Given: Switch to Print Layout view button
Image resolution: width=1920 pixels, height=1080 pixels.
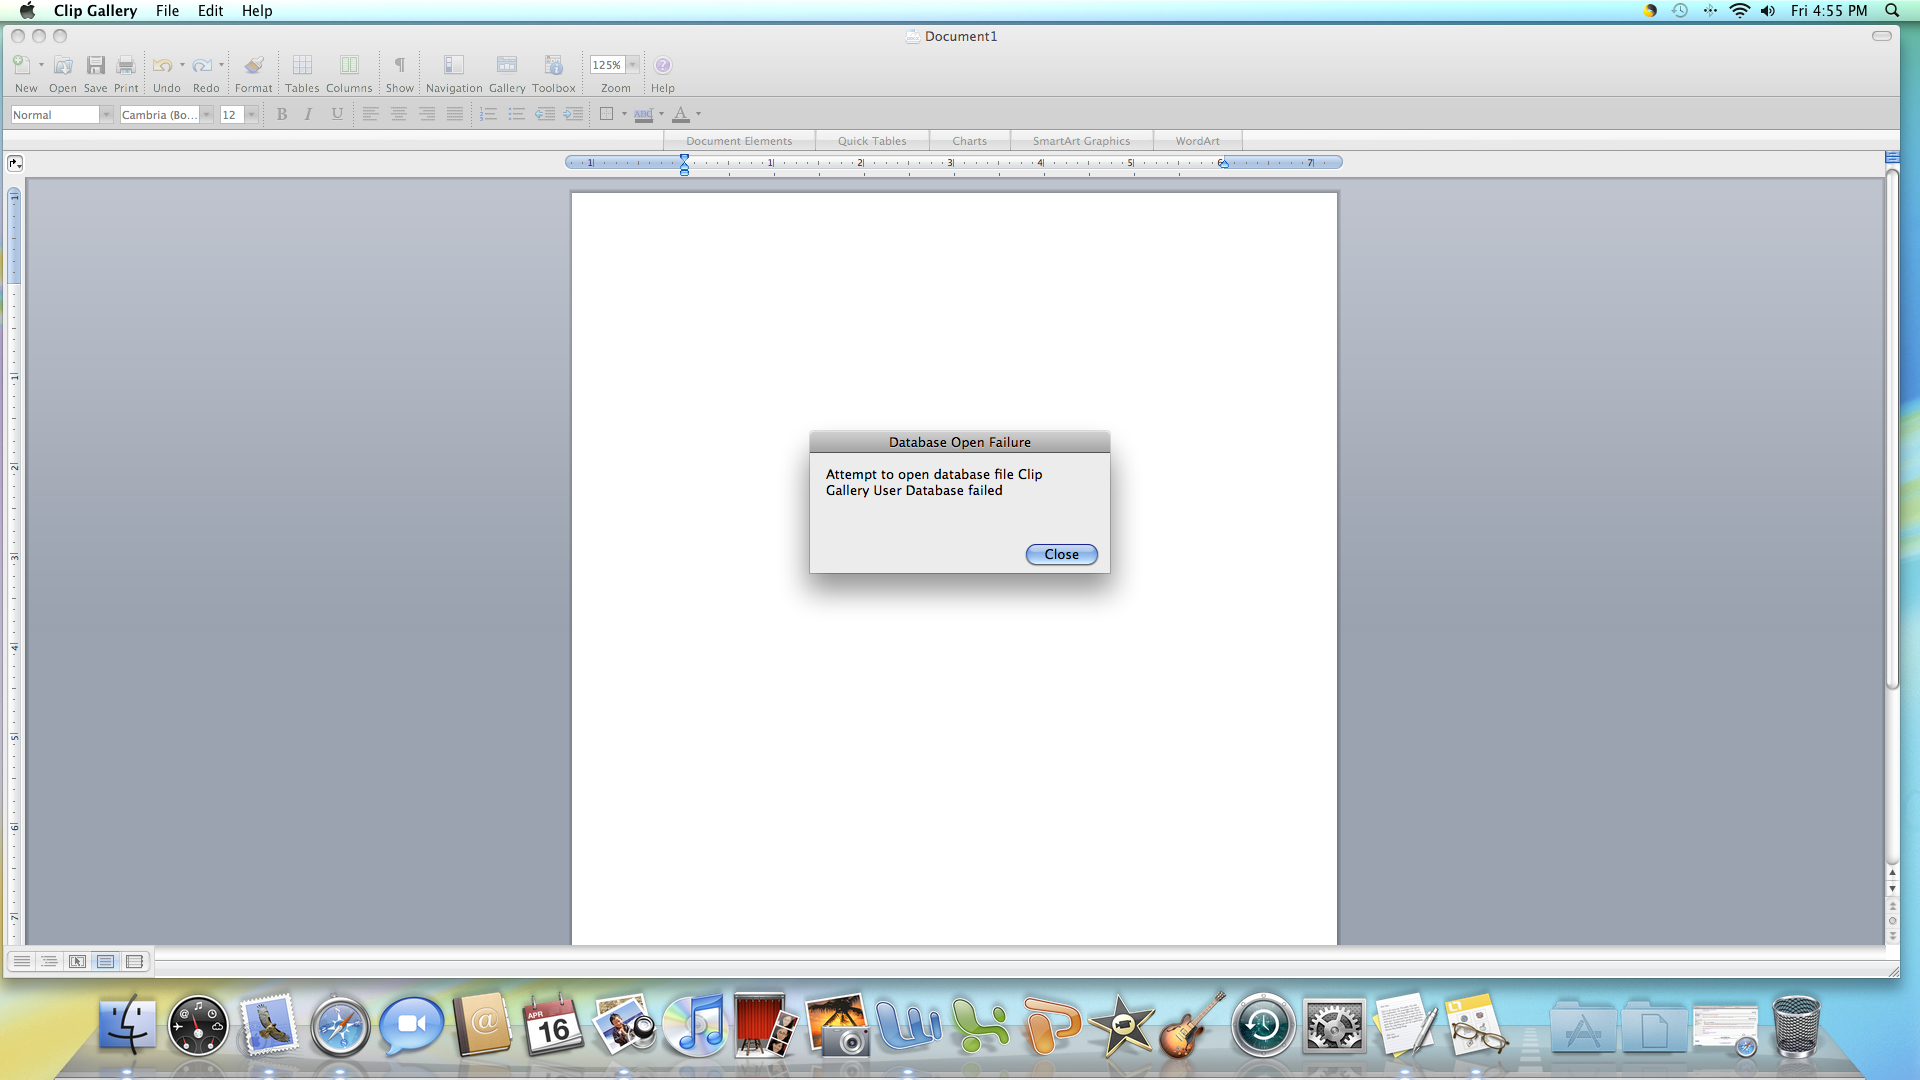Looking at the screenshot, I should pos(105,961).
